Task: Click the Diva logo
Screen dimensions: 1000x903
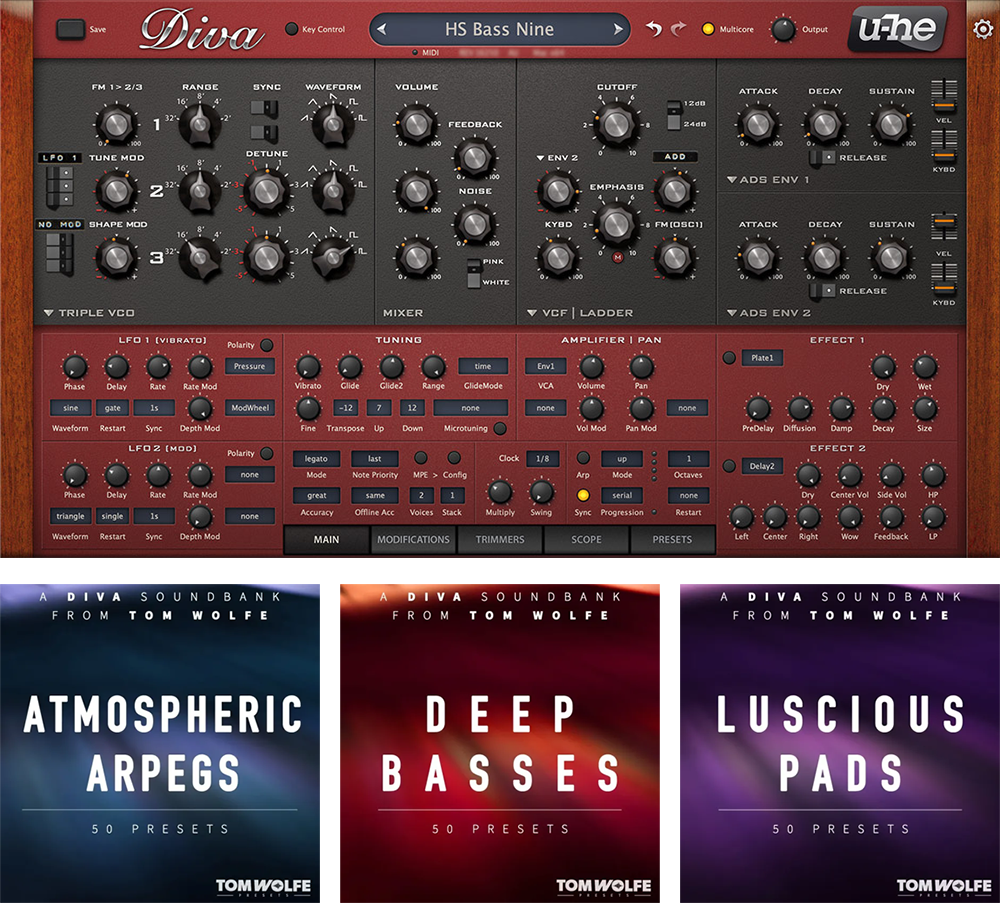Action: [202, 31]
